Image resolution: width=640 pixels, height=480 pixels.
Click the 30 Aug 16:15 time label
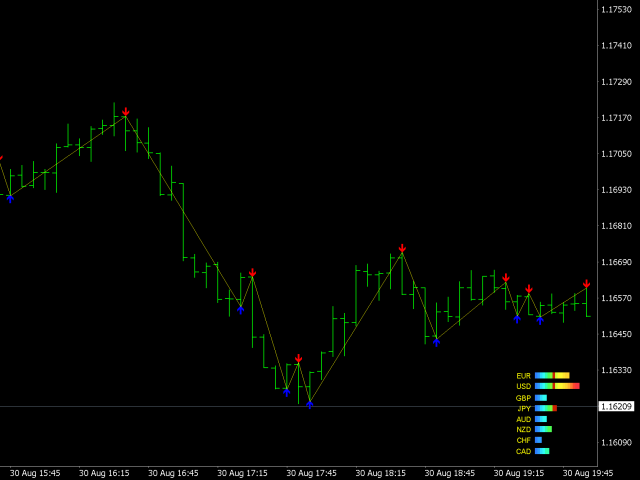pyautogui.click(x=104, y=473)
